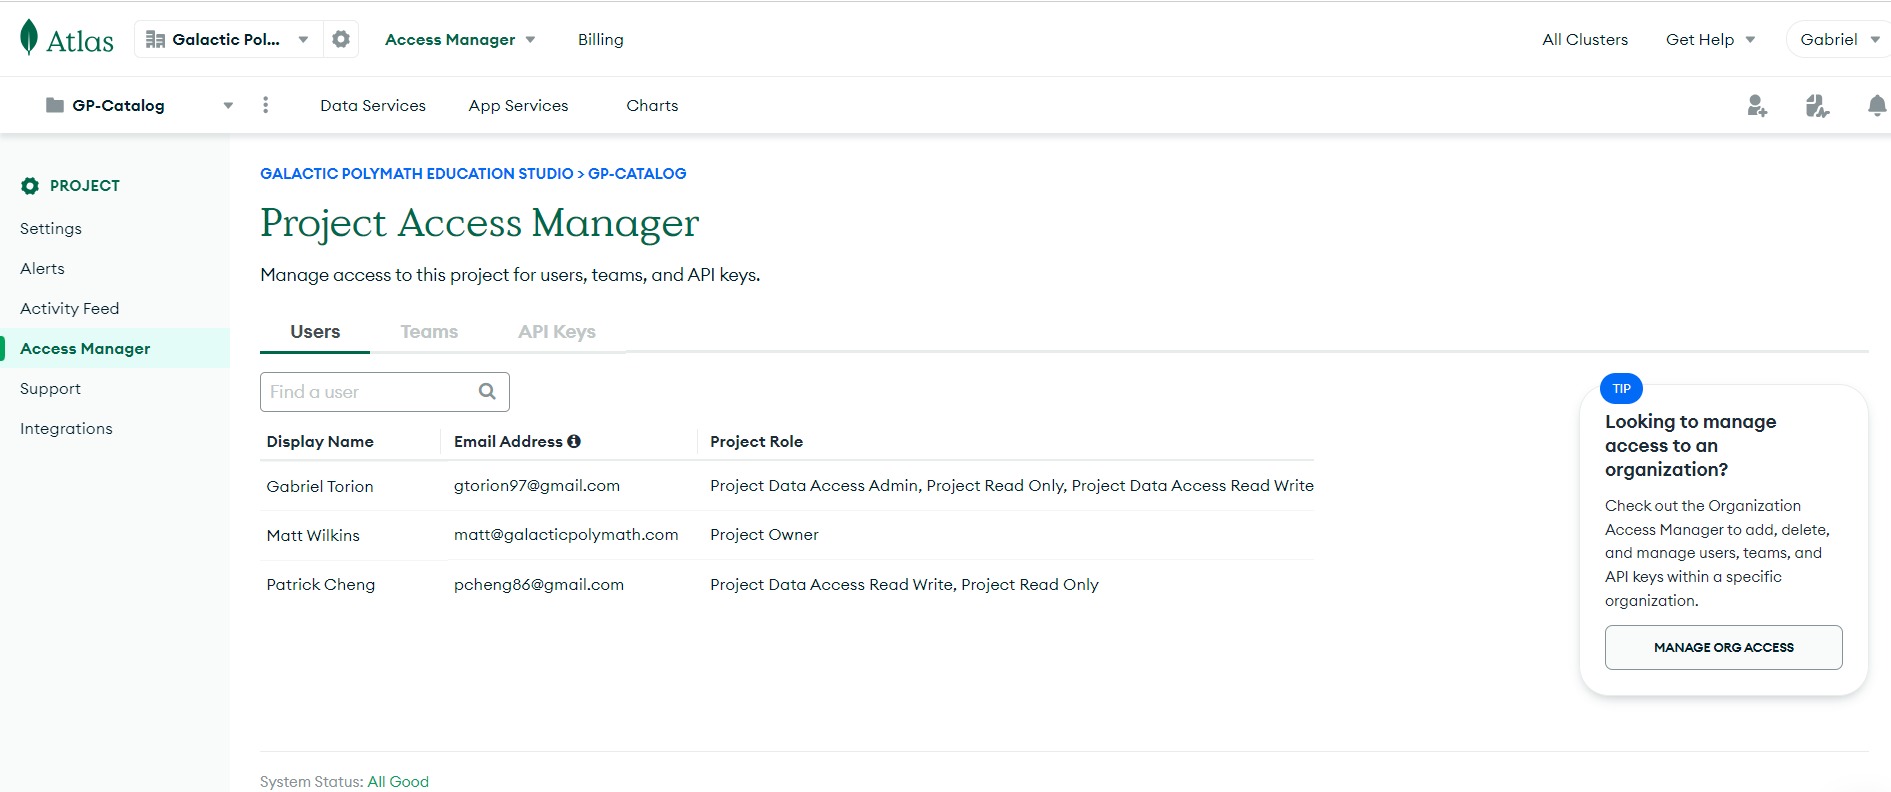Screen dimensions: 1891x792
Task: Click the Project Owner role text
Action: click(x=764, y=534)
